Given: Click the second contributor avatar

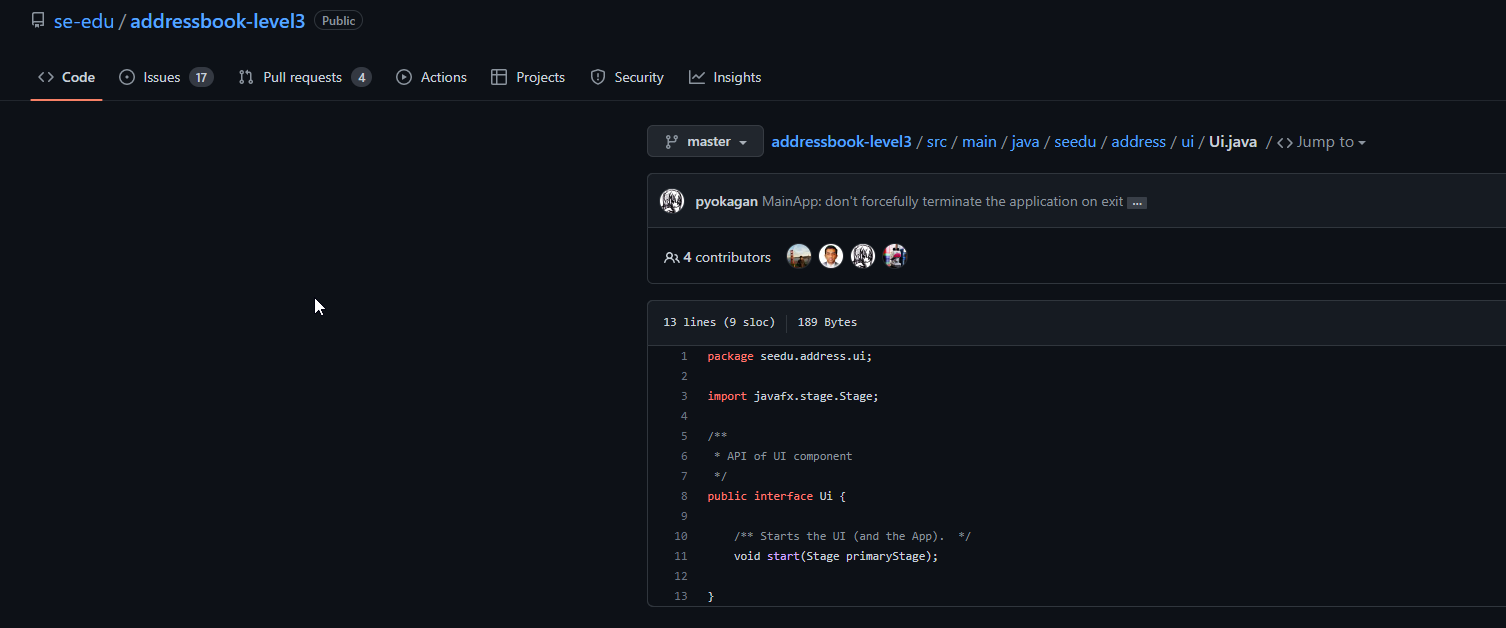Looking at the screenshot, I should (831, 257).
